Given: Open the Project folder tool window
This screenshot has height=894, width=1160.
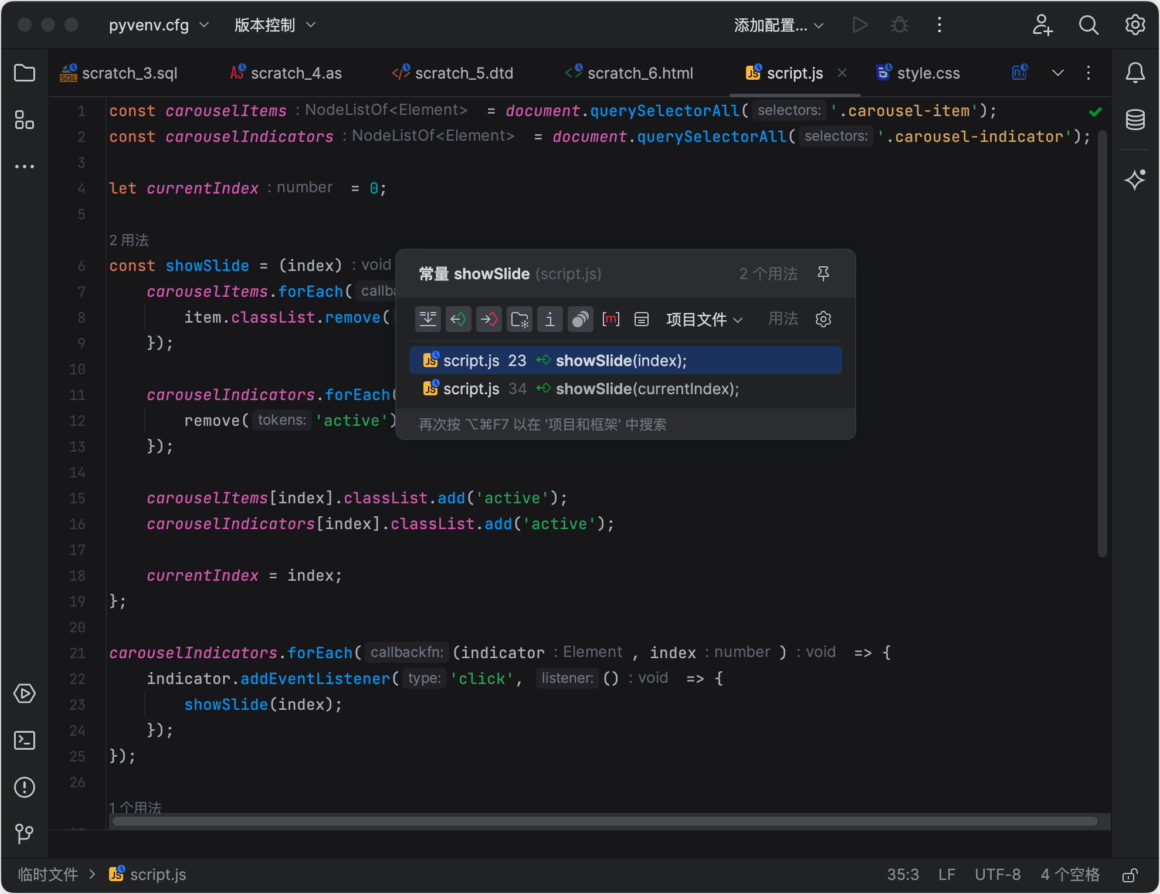Looking at the screenshot, I should tap(24, 73).
